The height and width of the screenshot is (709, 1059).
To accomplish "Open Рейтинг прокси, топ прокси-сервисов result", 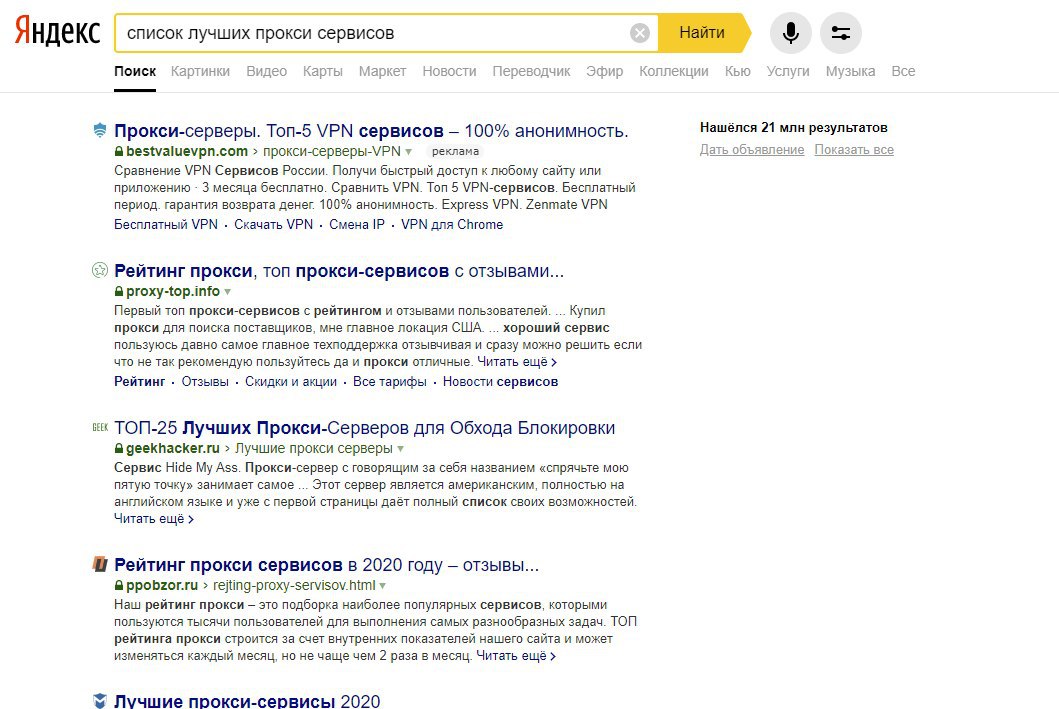I will click(x=339, y=271).
